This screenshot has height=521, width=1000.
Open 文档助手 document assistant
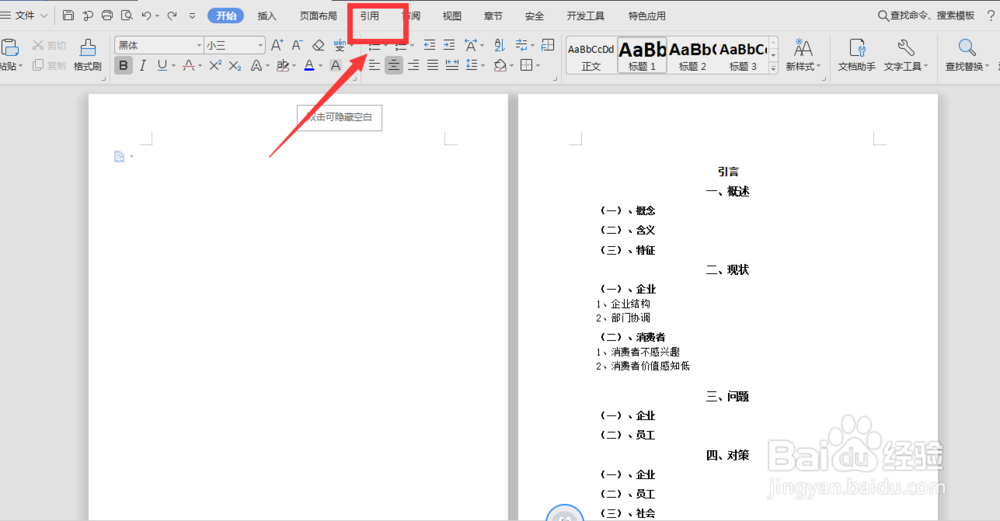(x=857, y=55)
